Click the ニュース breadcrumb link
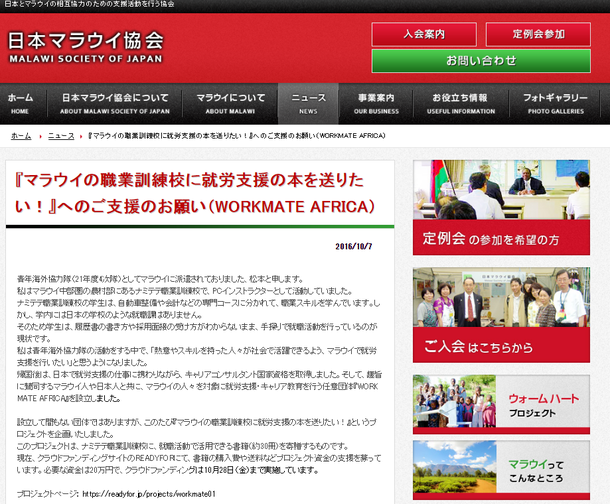The height and width of the screenshot is (504, 610). pyautogui.click(x=61, y=135)
